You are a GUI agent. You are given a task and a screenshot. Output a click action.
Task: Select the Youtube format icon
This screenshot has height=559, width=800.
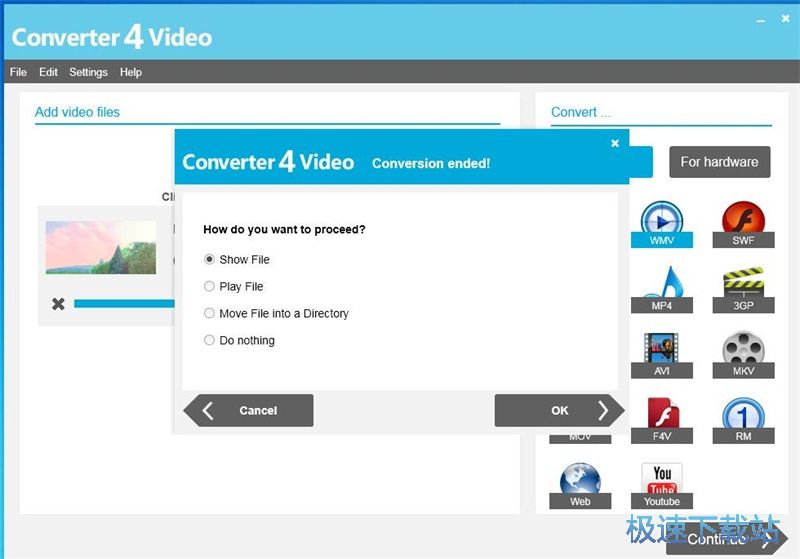point(662,485)
